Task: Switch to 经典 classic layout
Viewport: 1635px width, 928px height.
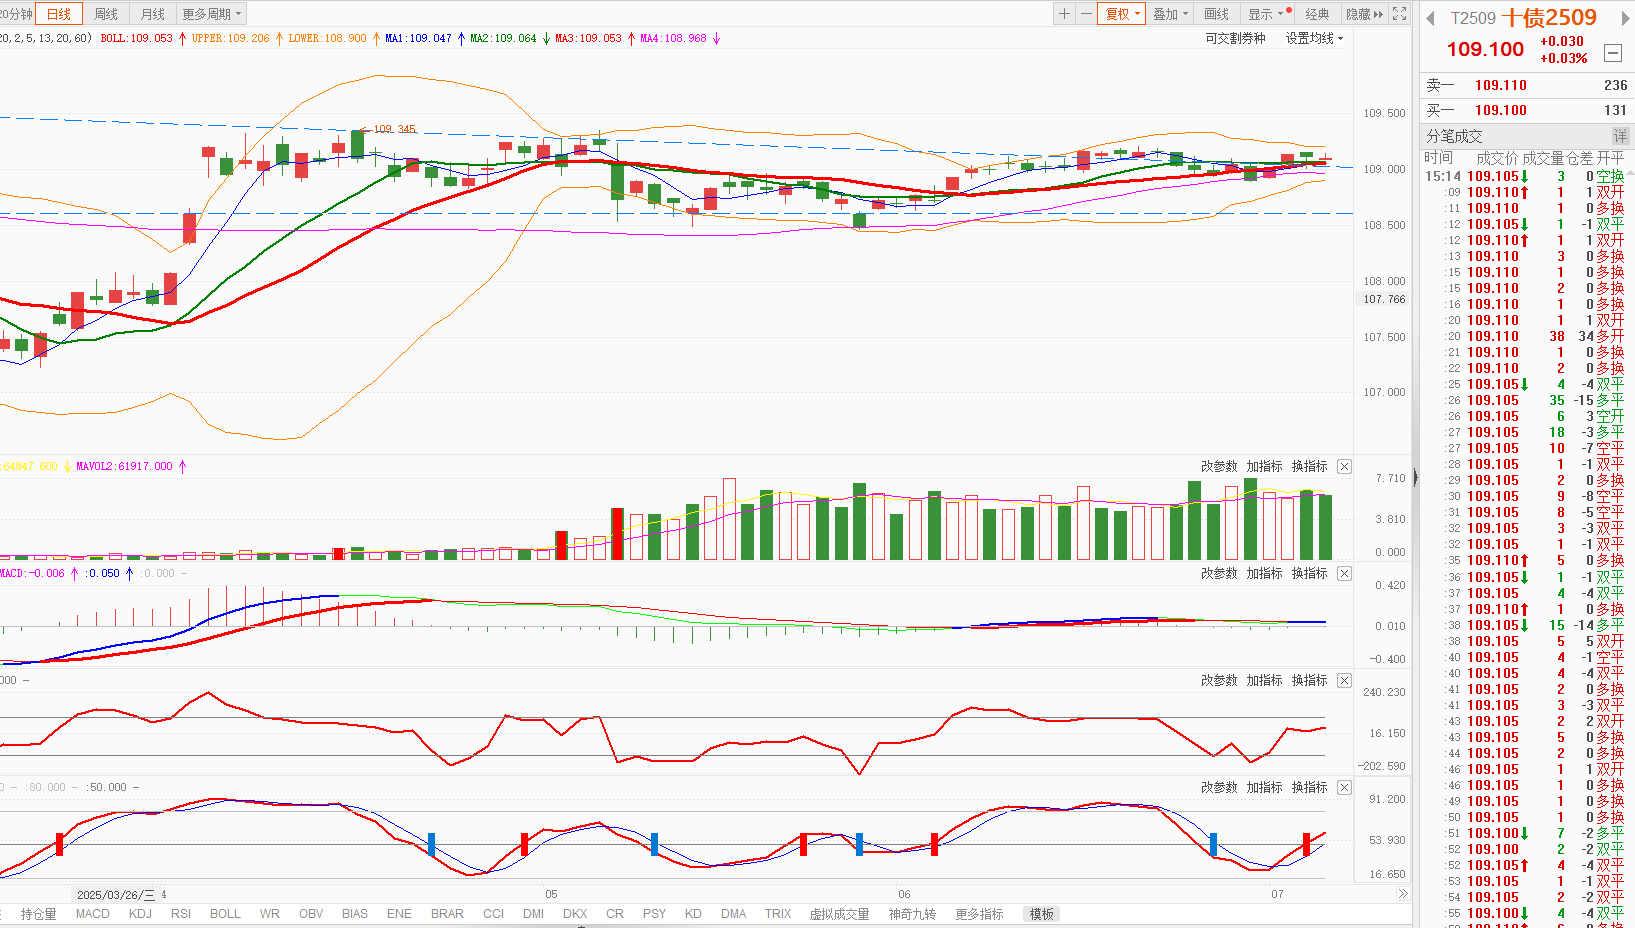Action: point(1318,14)
